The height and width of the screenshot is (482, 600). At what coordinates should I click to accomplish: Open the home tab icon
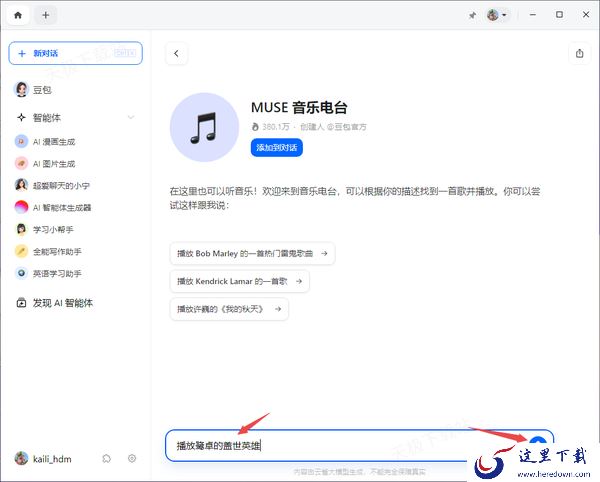18,15
